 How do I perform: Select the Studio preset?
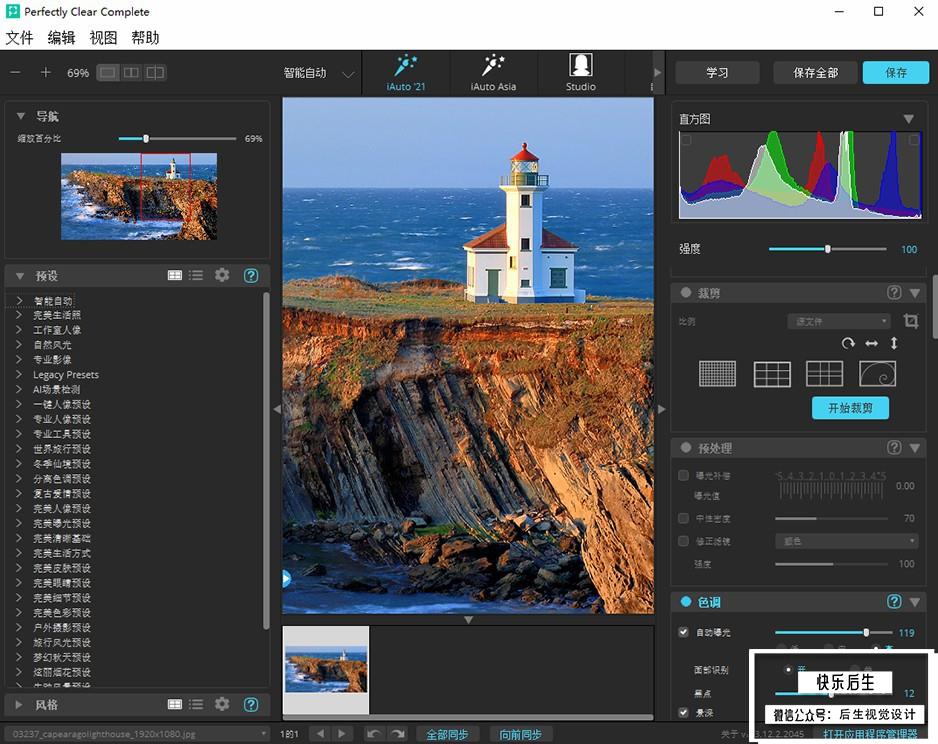click(x=580, y=72)
